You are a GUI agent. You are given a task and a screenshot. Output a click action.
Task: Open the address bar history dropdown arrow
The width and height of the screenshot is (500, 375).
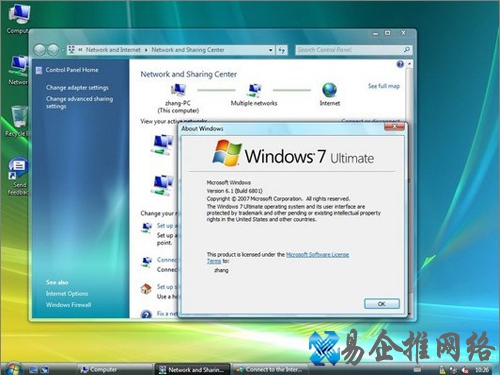pos(271,50)
